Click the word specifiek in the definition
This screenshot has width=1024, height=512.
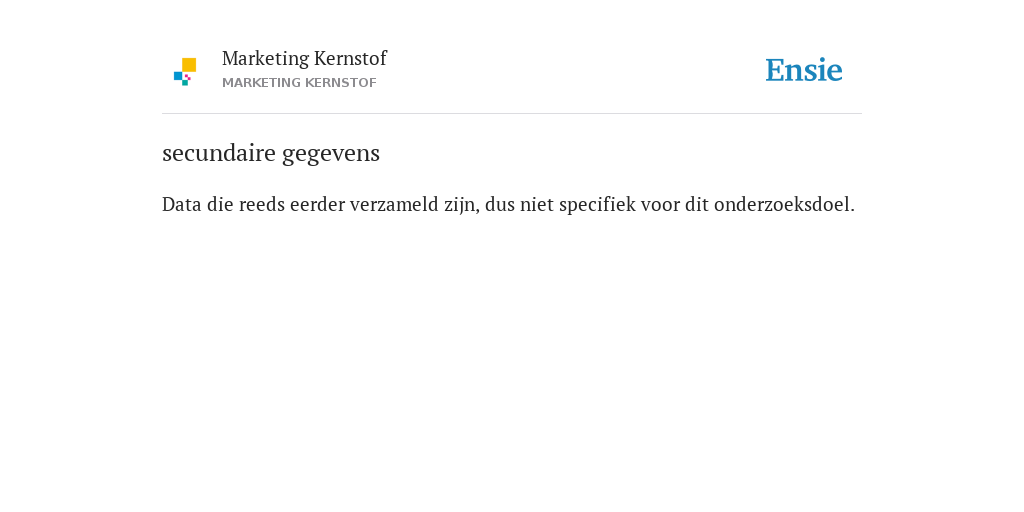pyautogui.click(x=597, y=205)
